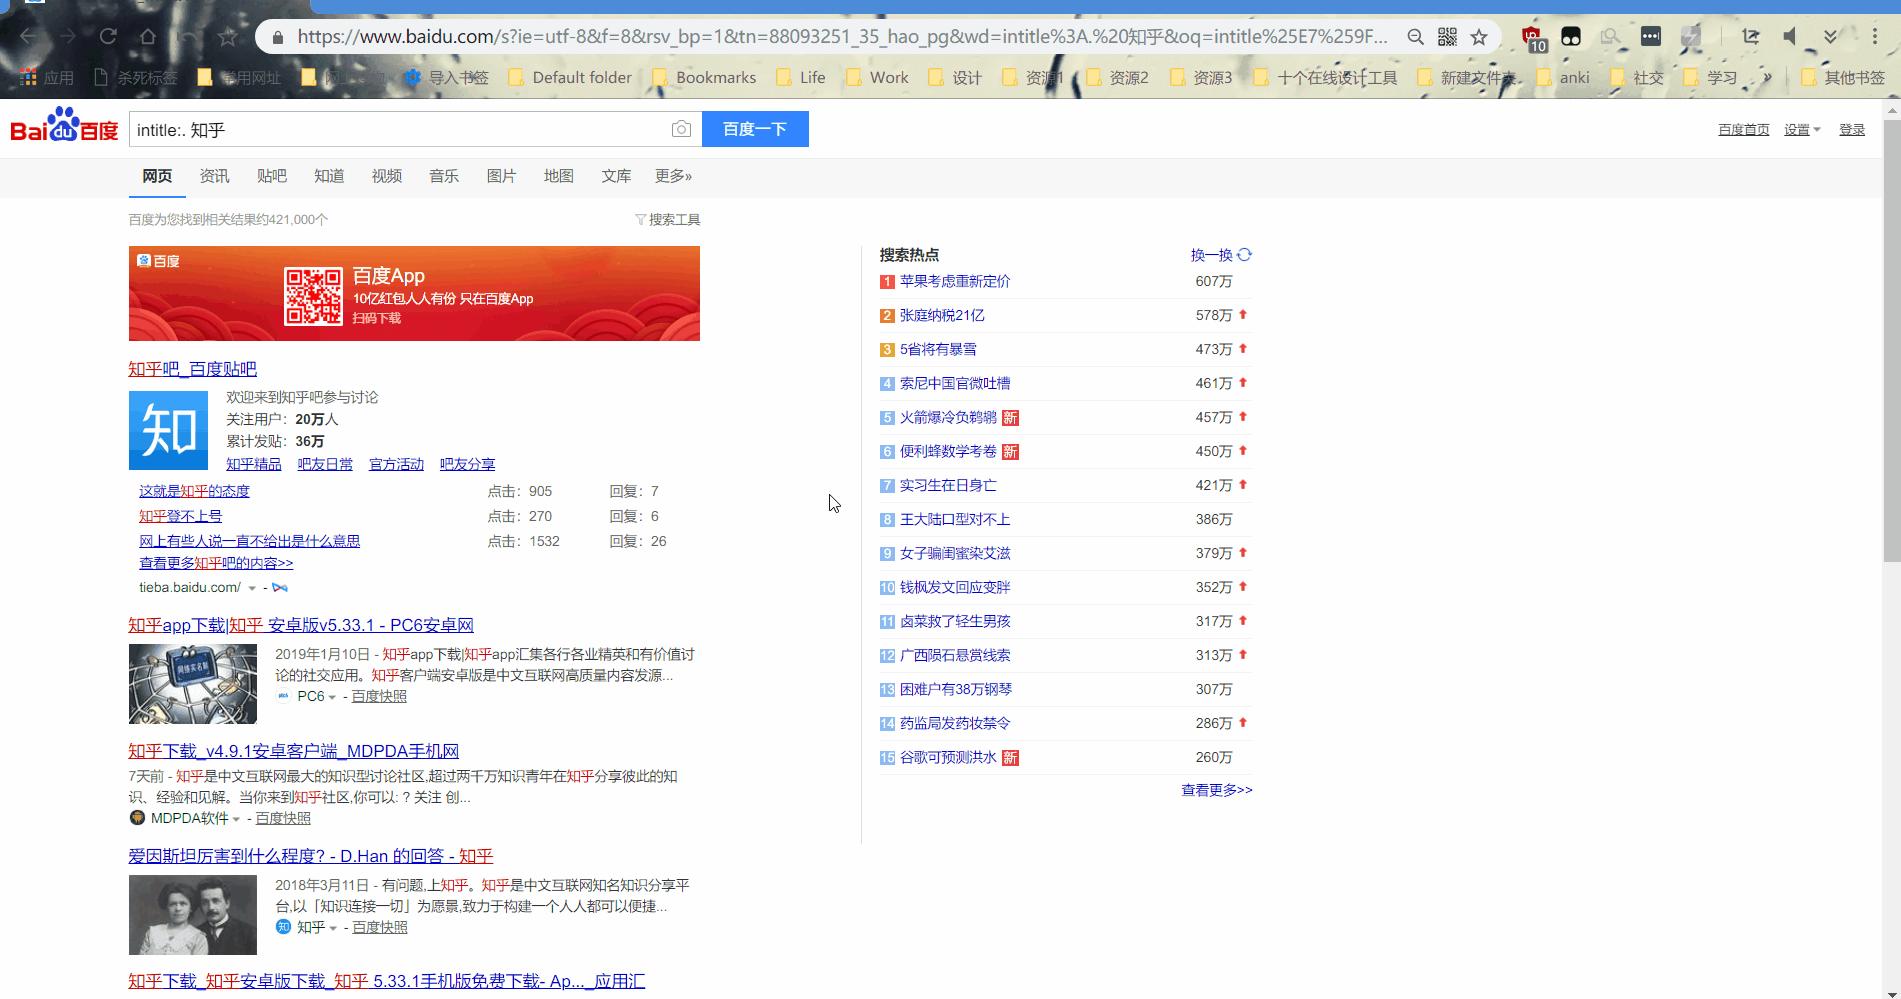Image resolution: width=1901 pixels, height=999 pixels.
Task: Click camera image-search icon in search box
Action: (681, 129)
